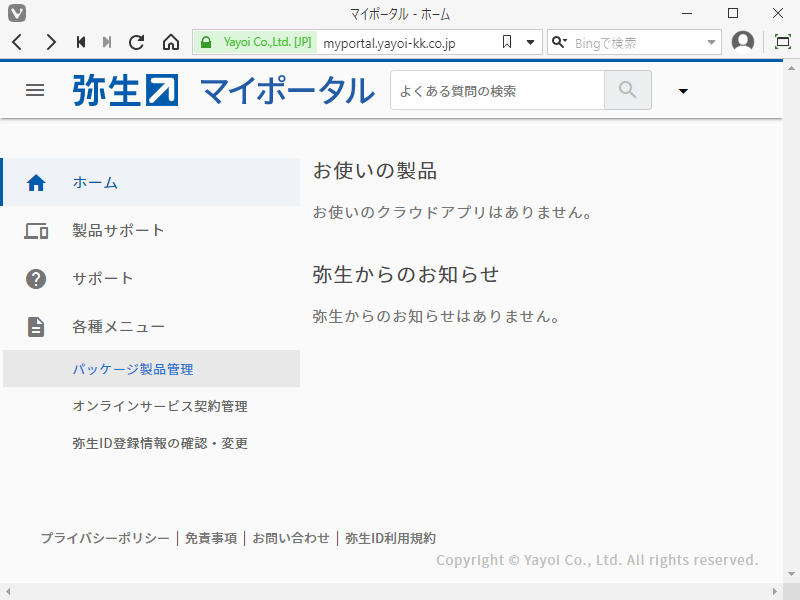
Task: Click the サポート question mark icon
Action: [x=36, y=279]
